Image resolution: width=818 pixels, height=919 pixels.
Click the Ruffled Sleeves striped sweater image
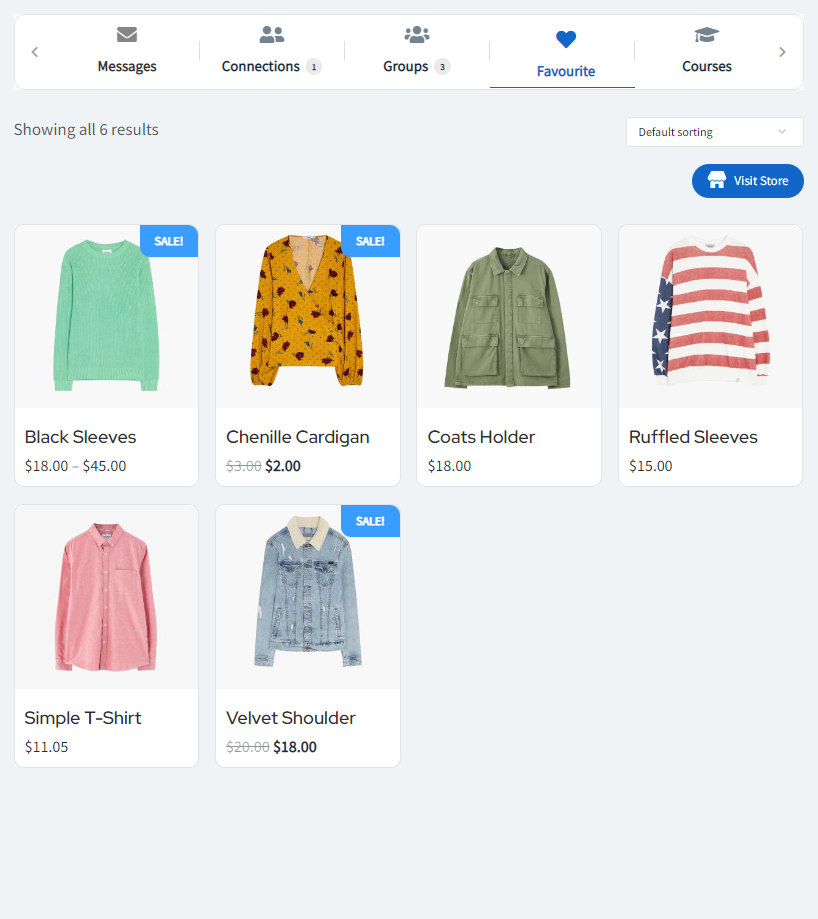click(710, 317)
